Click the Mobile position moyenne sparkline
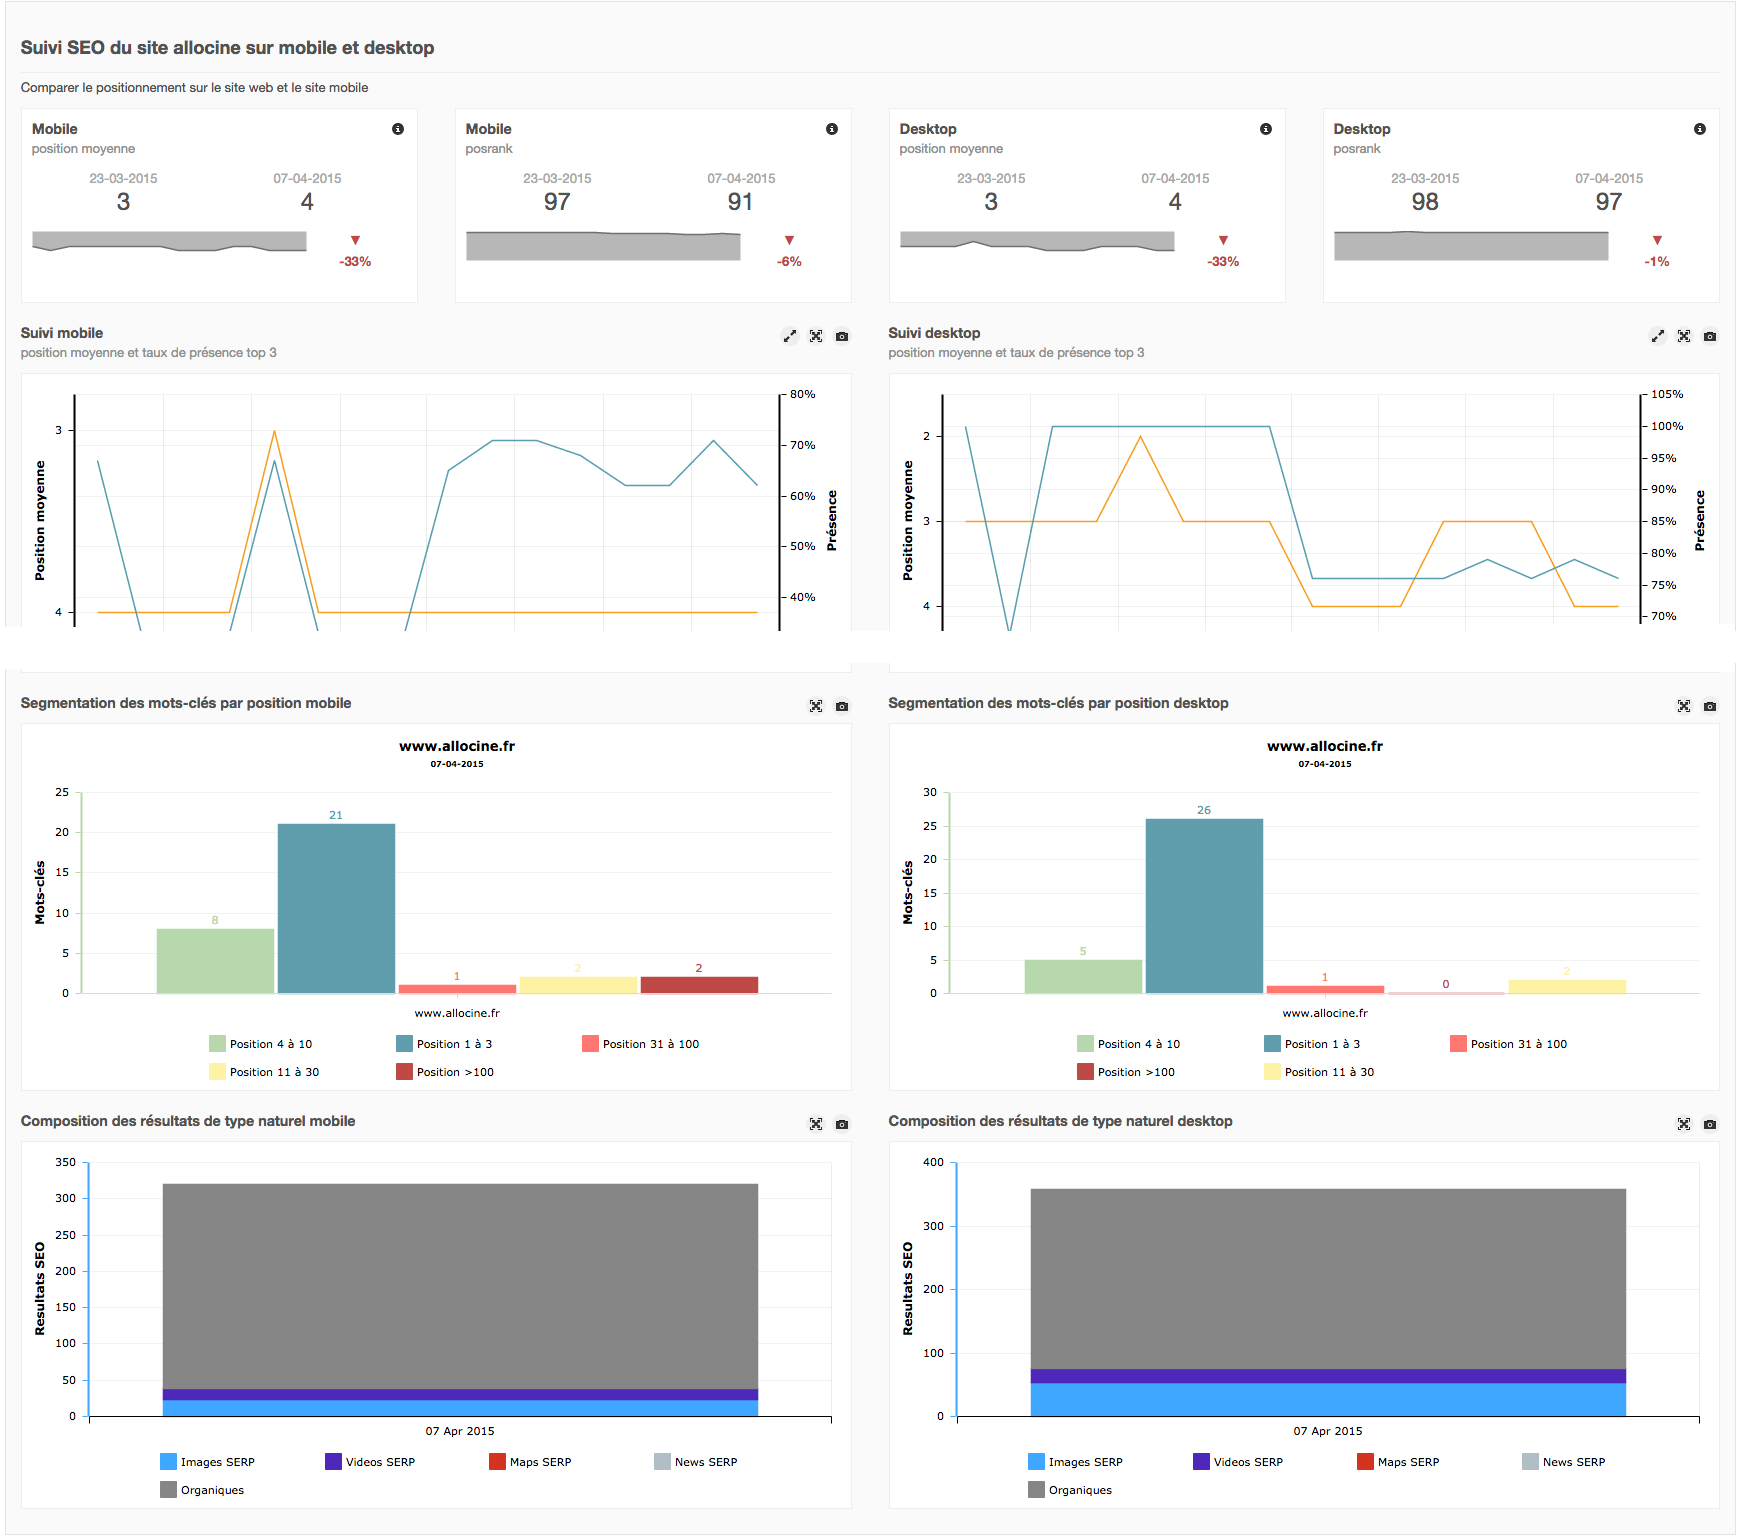Viewport: 1754px width, 1535px height. [x=169, y=241]
